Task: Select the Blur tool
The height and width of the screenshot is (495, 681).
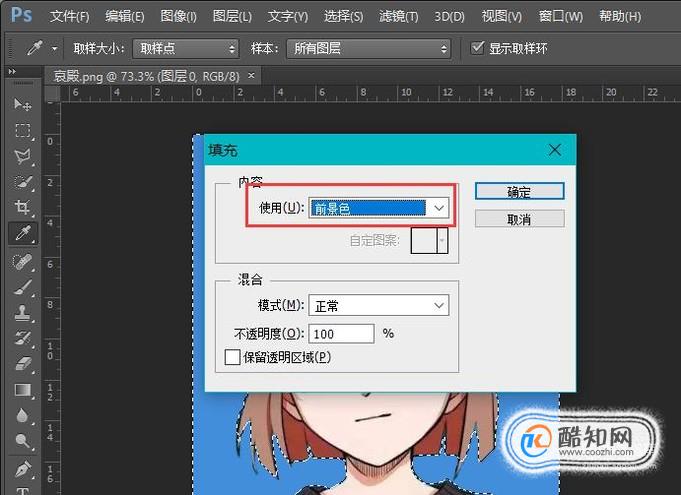Action: pos(23,416)
